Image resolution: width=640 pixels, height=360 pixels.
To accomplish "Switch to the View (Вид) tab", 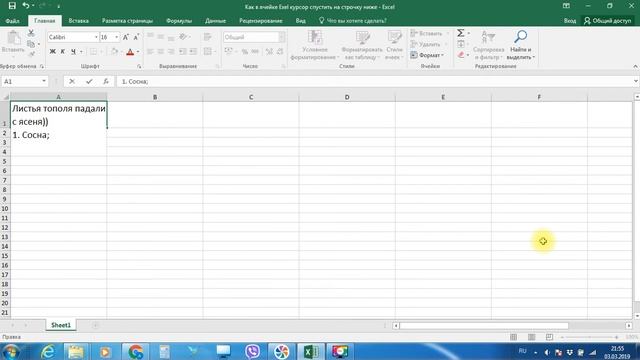I will click(300, 21).
